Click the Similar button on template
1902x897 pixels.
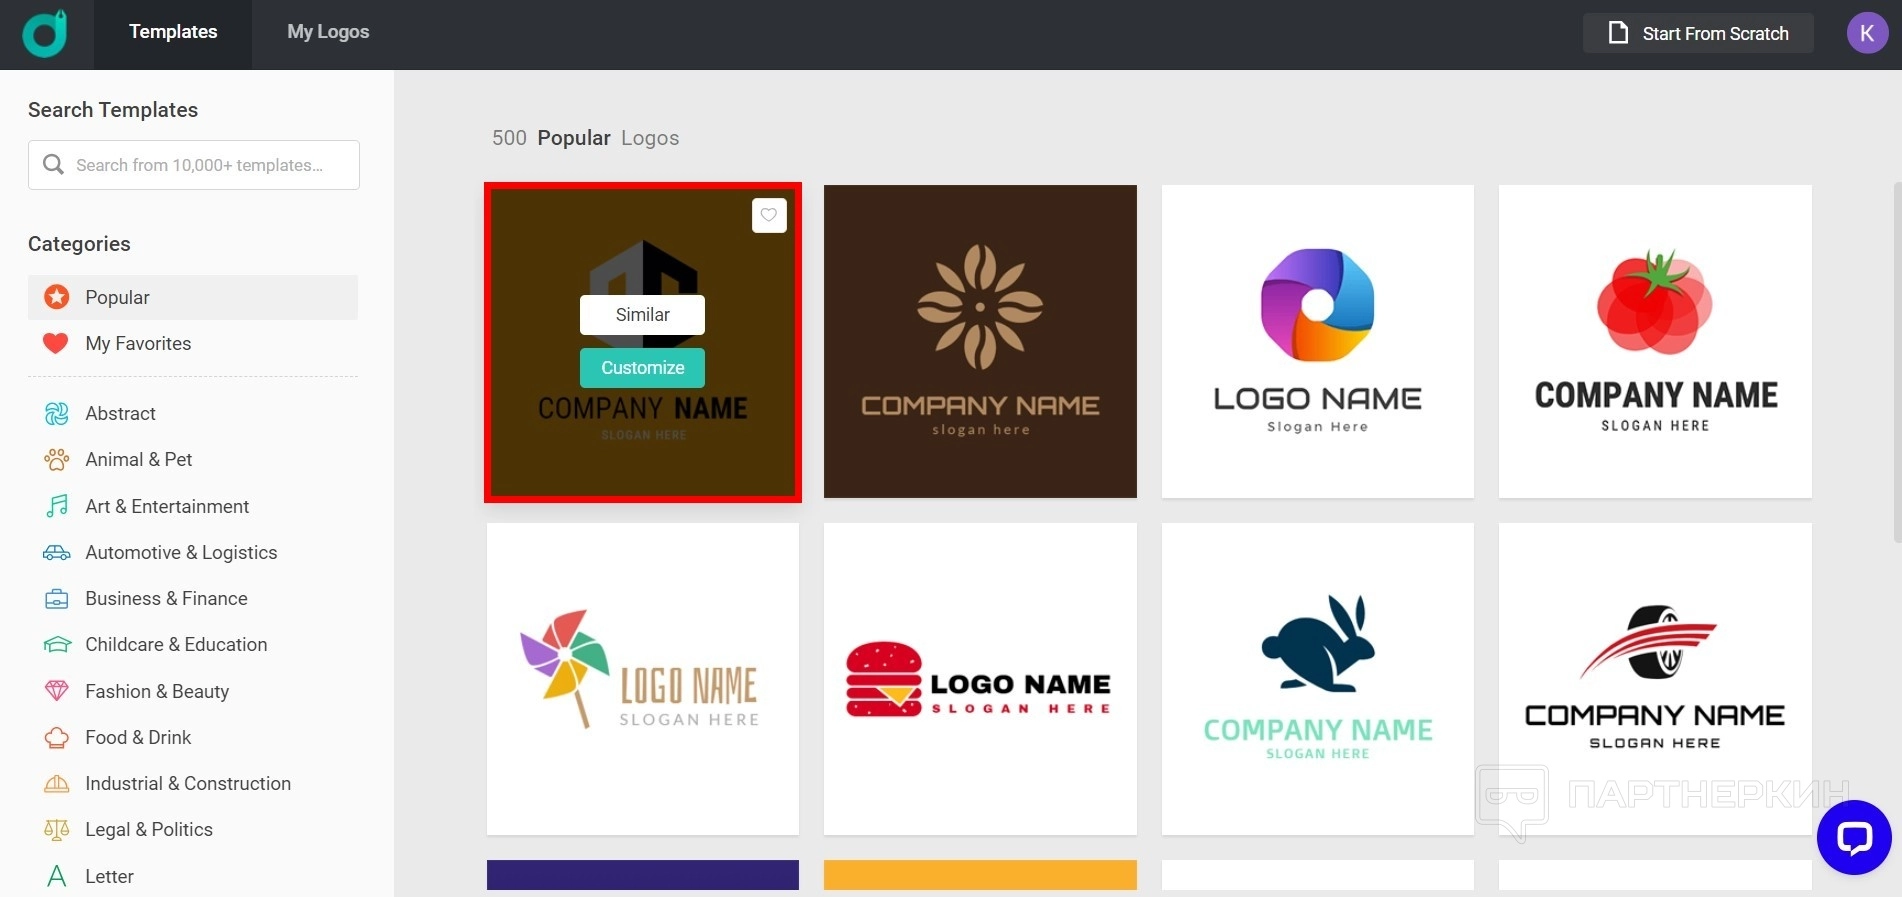[642, 315]
